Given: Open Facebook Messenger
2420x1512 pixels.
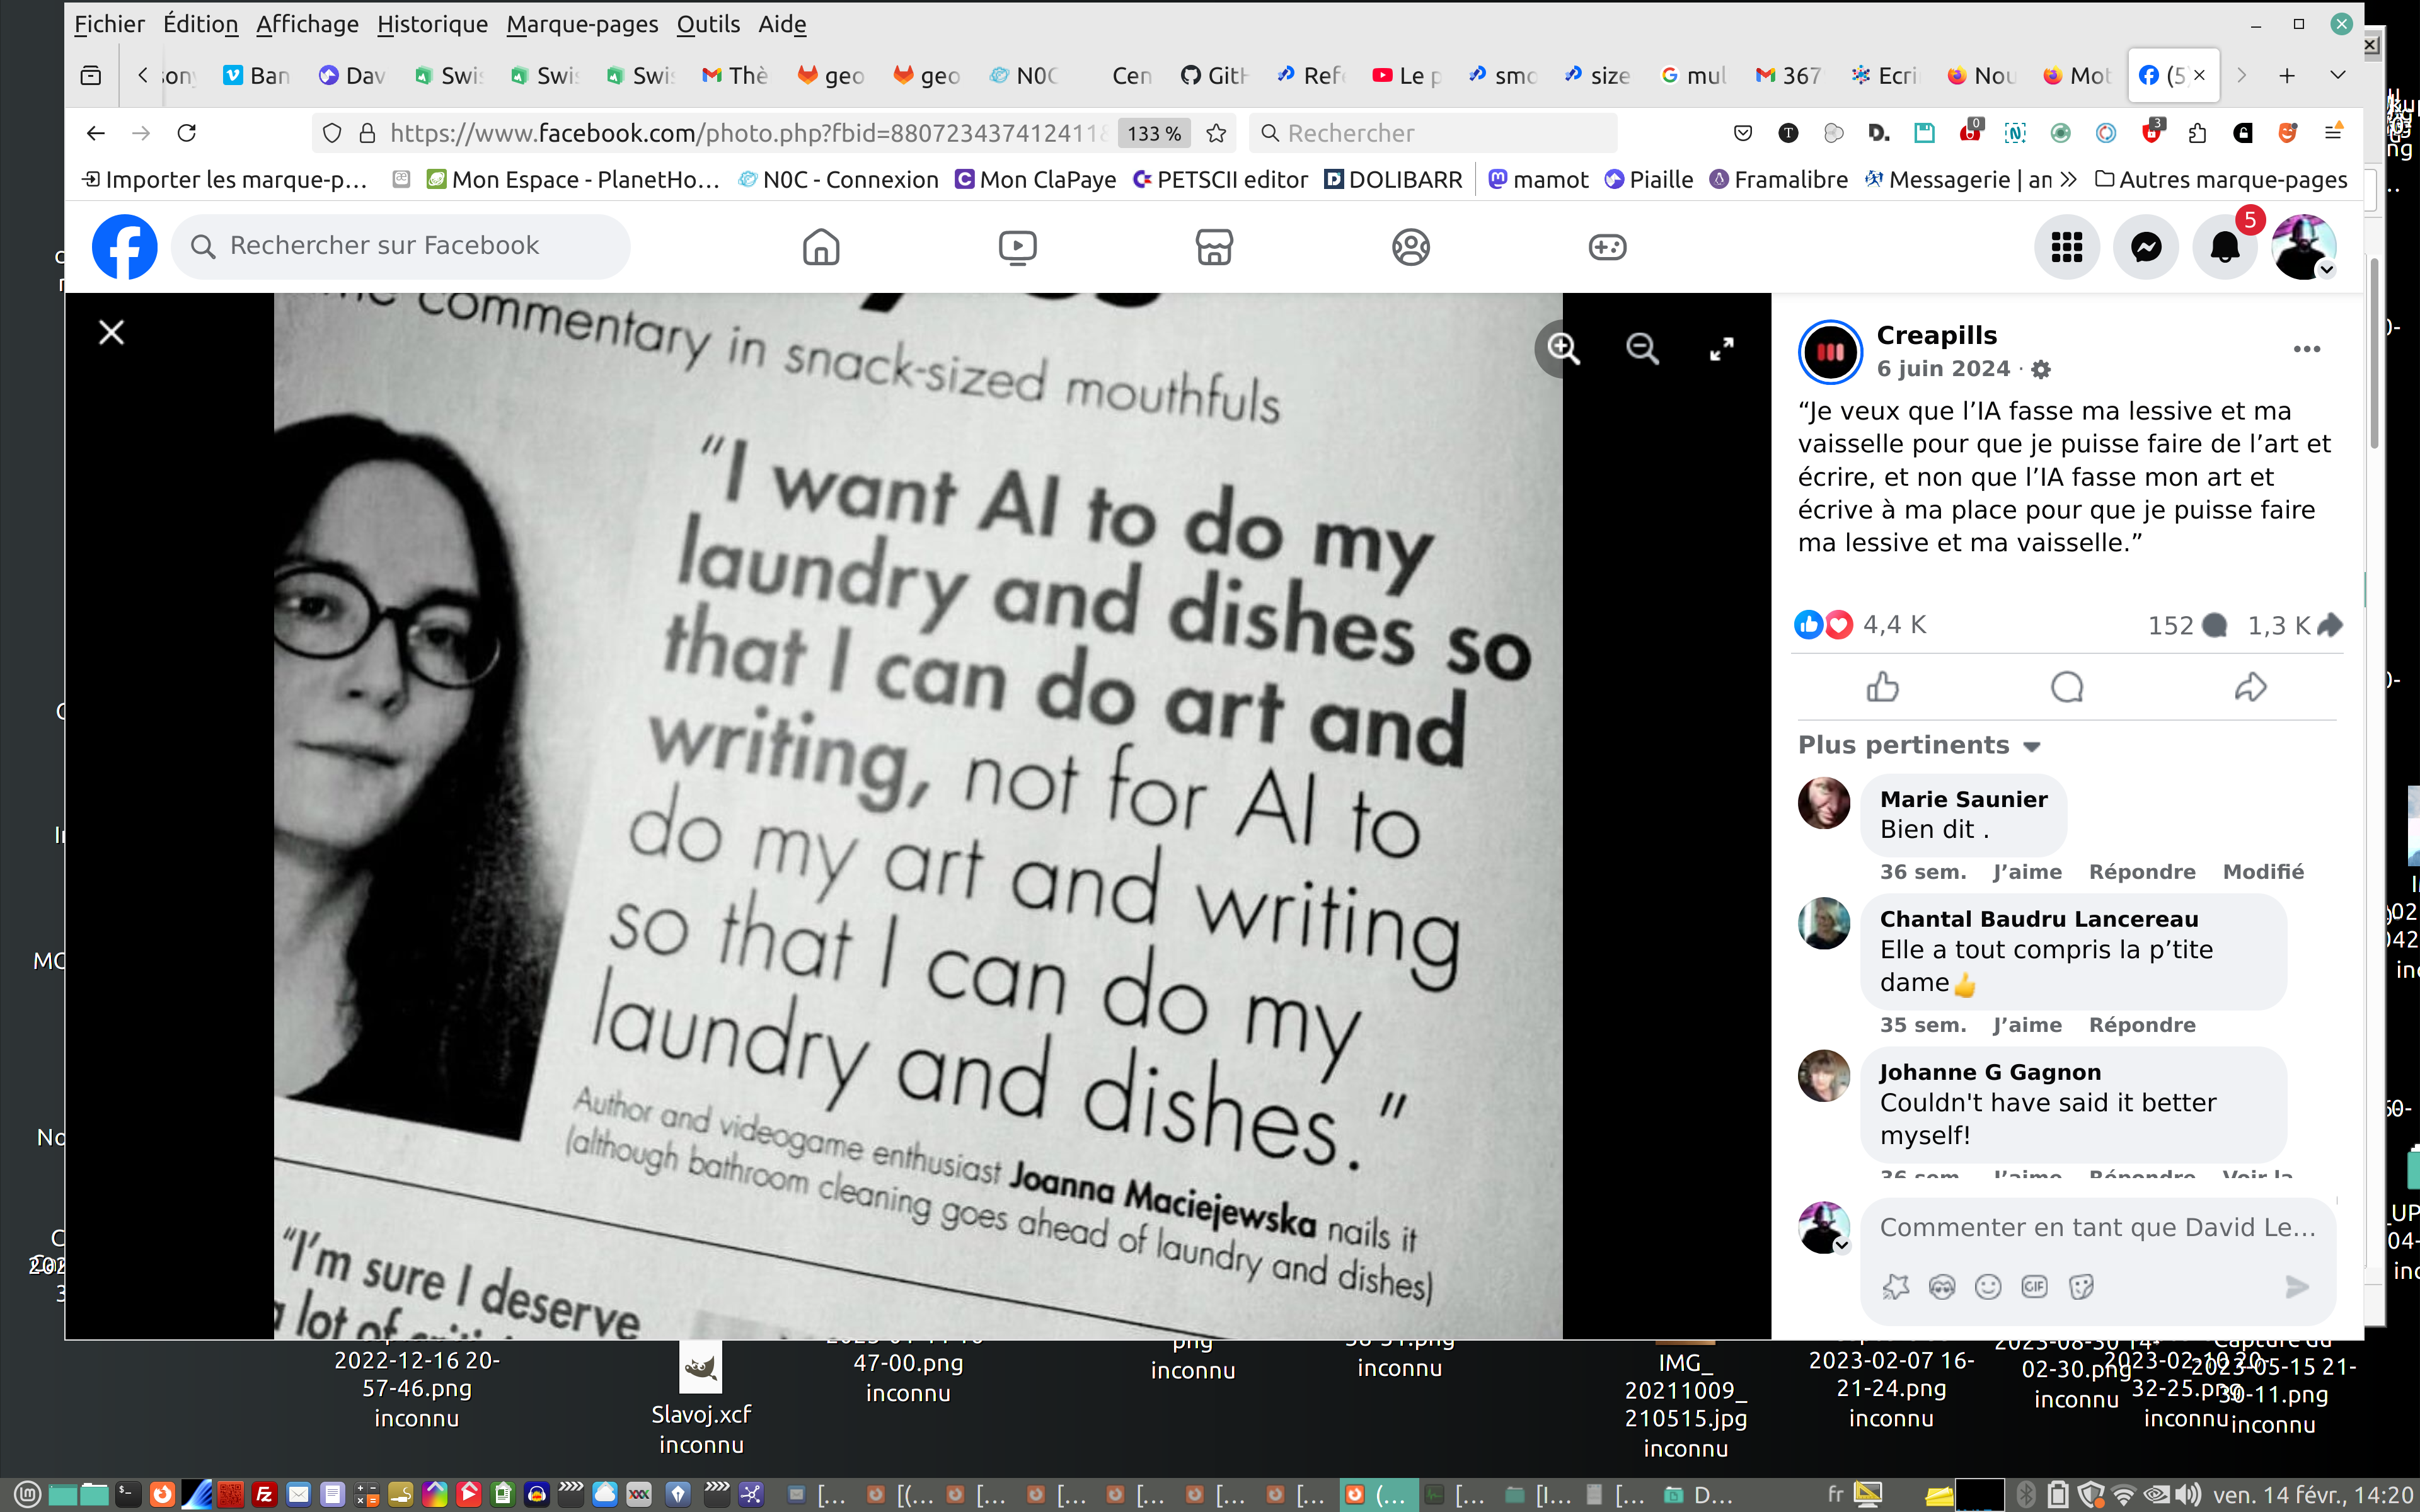Looking at the screenshot, I should pos(2146,247).
